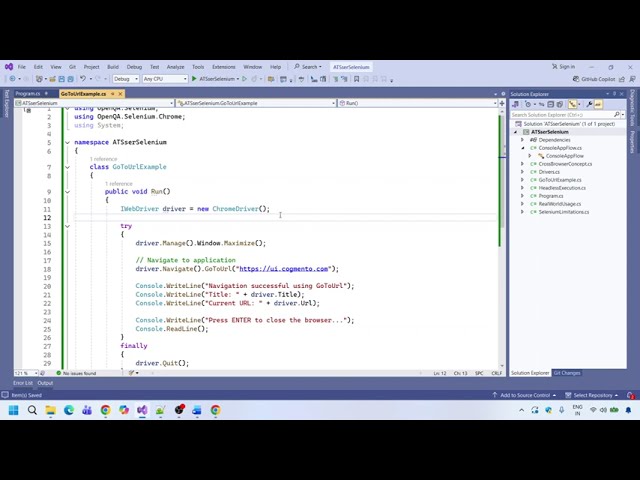The image size is (640, 480).
Task: Select HeadlessExecution.cs in Solution Explorer
Action: click(562, 188)
